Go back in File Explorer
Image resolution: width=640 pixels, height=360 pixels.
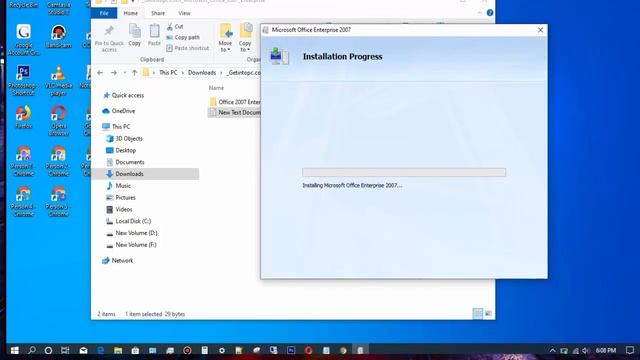pyautogui.click(x=100, y=73)
